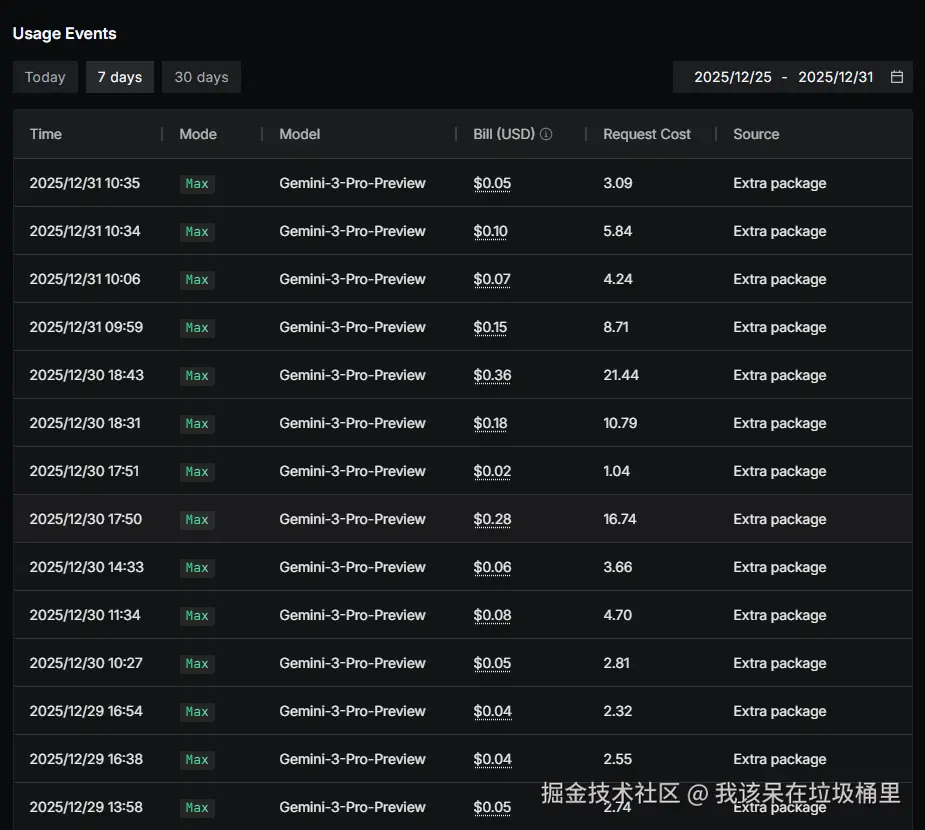The image size is (925, 830).
Task: Open the $0.28 bill link at 12/30 17:50
Action: (490, 519)
